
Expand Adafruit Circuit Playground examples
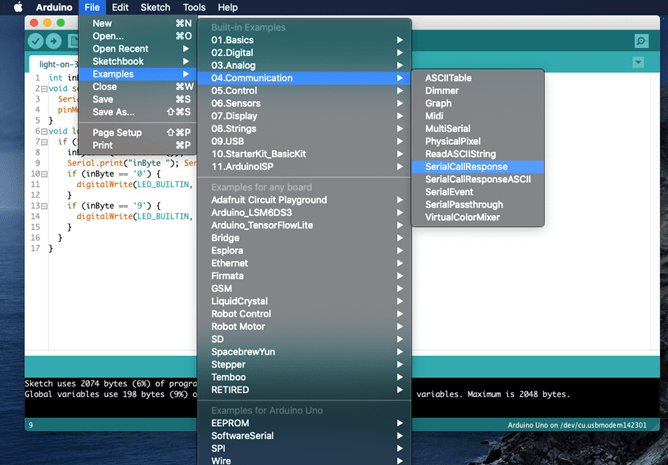click(304, 200)
